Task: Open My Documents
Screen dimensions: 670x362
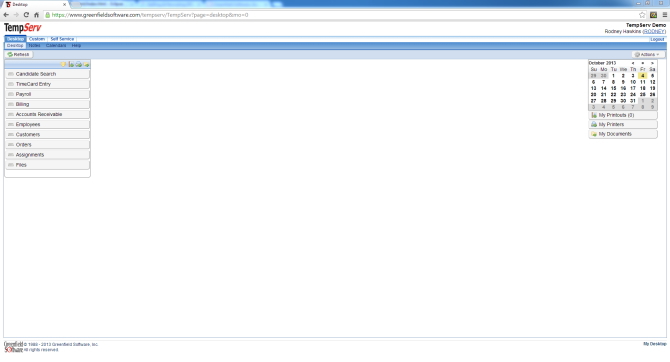Action: click(x=623, y=134)
